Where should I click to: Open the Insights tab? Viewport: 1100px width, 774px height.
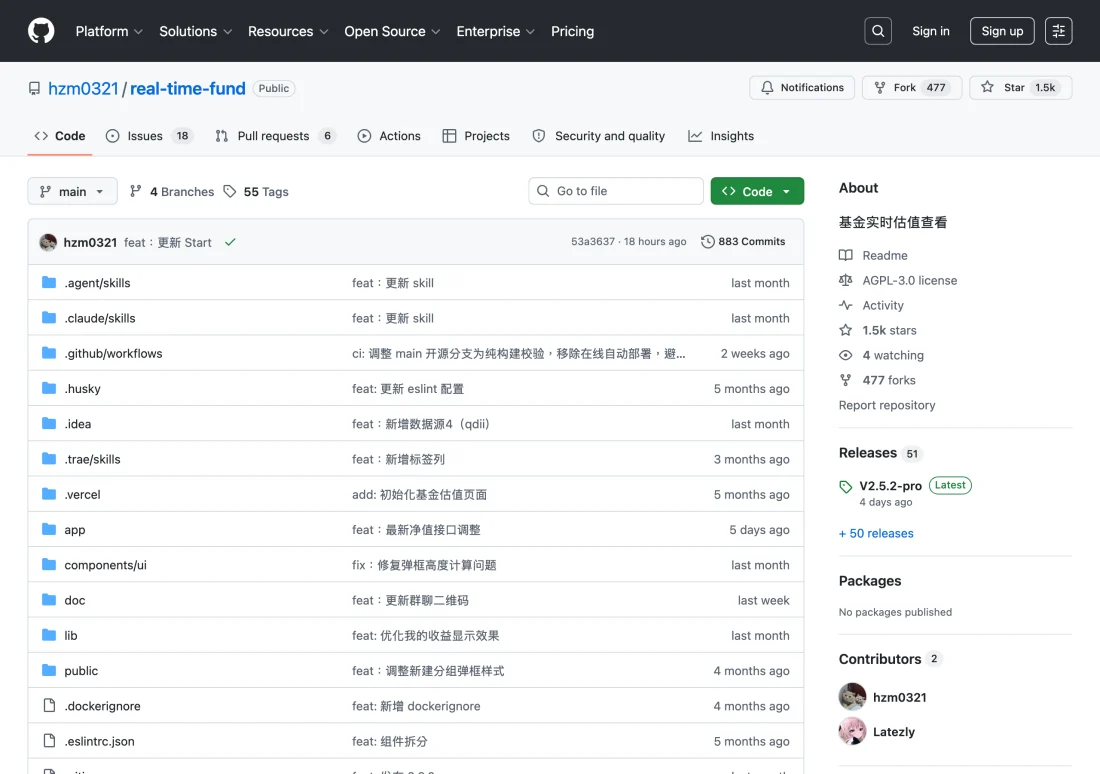click(720, 135)
